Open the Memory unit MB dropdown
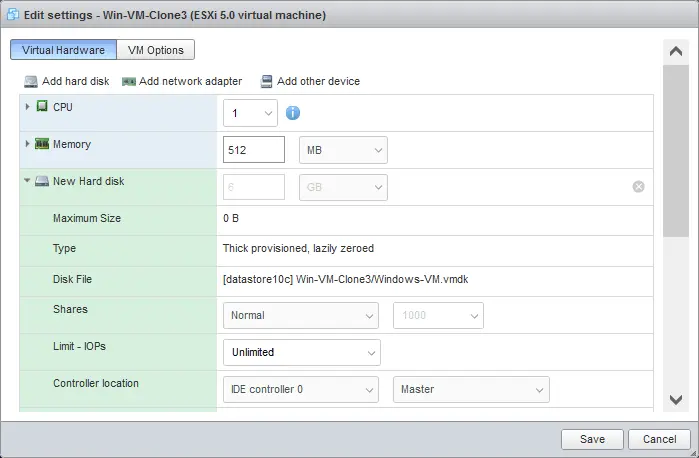The width and height of the screenshot is (699, 458). [343, 150]
